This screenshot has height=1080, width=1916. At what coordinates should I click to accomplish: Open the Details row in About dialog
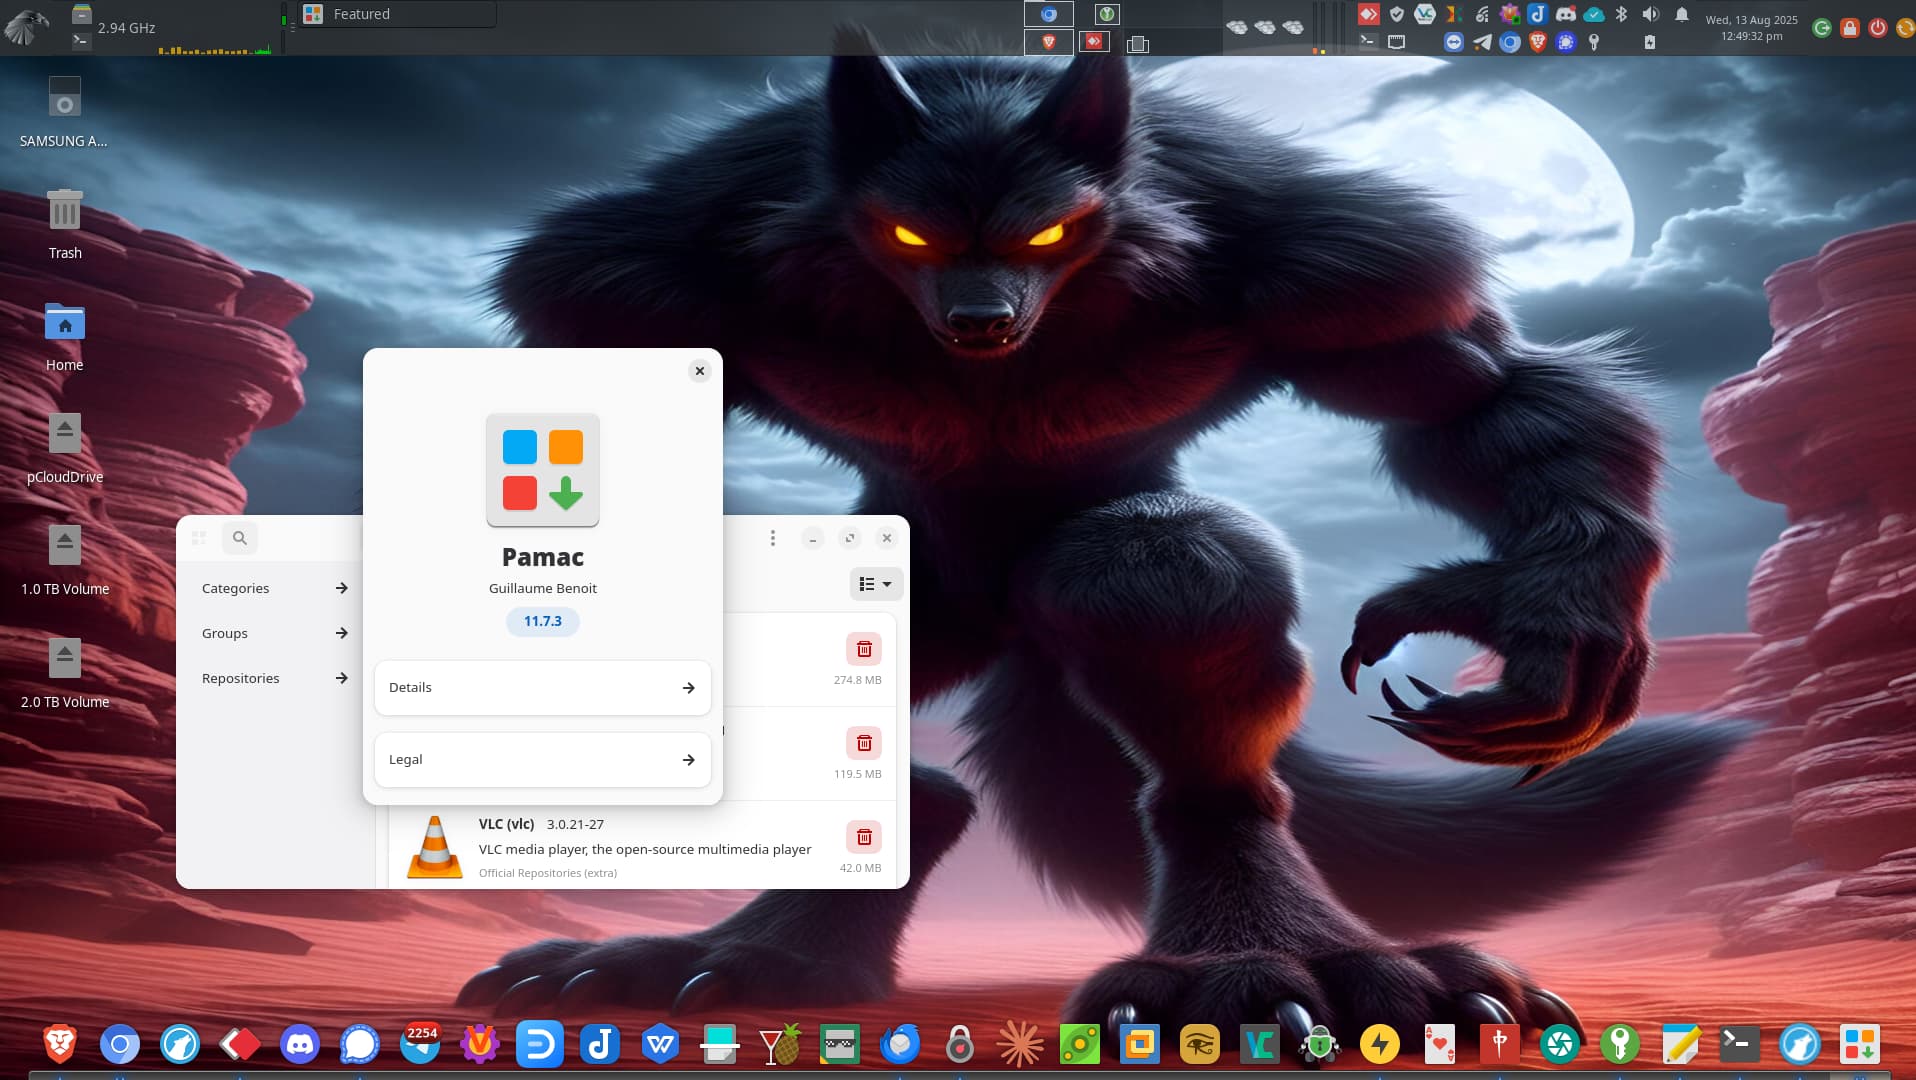click(x=542, y=688)
